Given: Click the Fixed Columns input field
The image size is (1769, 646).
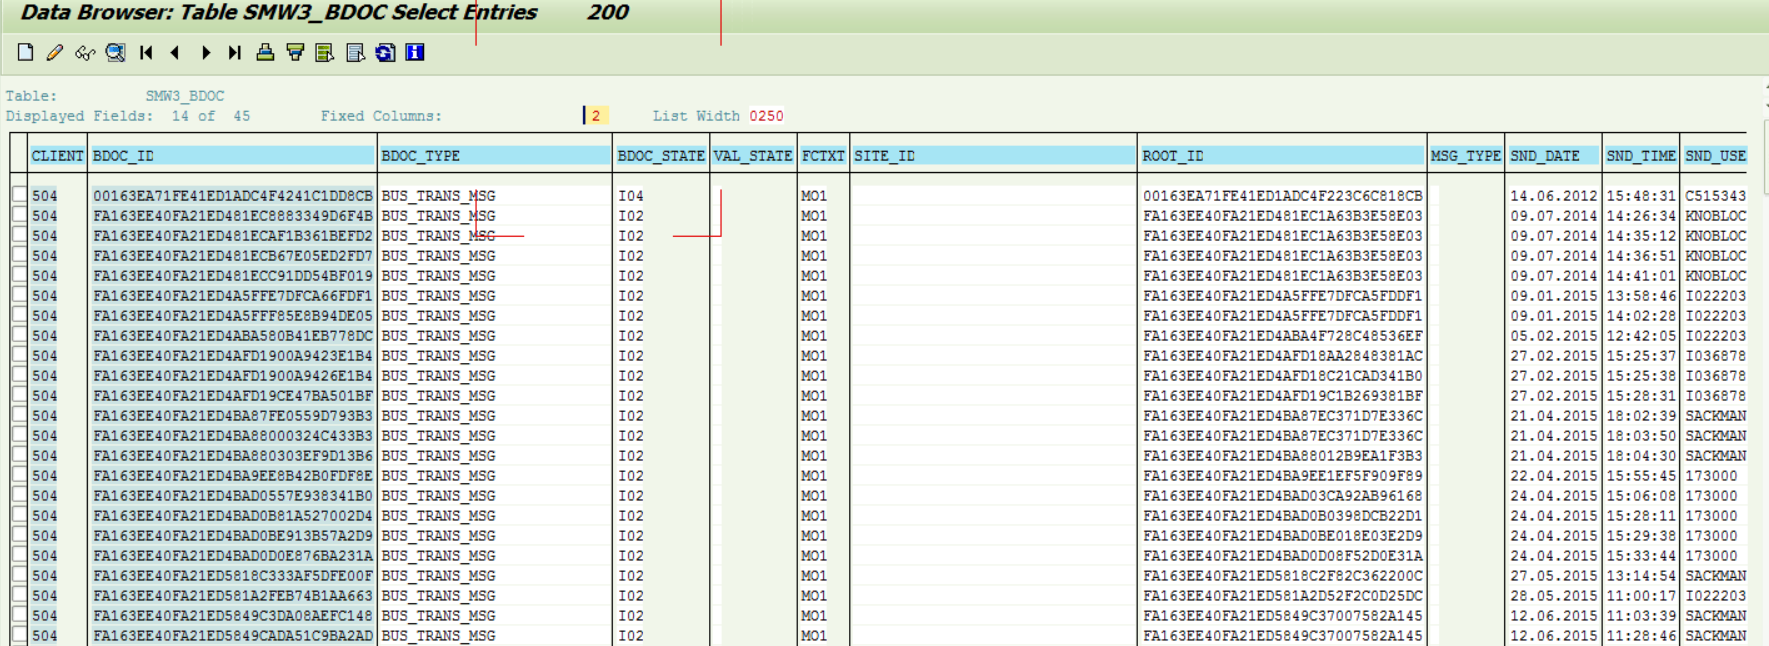Looking at the screenshot, I should (596, 116).
